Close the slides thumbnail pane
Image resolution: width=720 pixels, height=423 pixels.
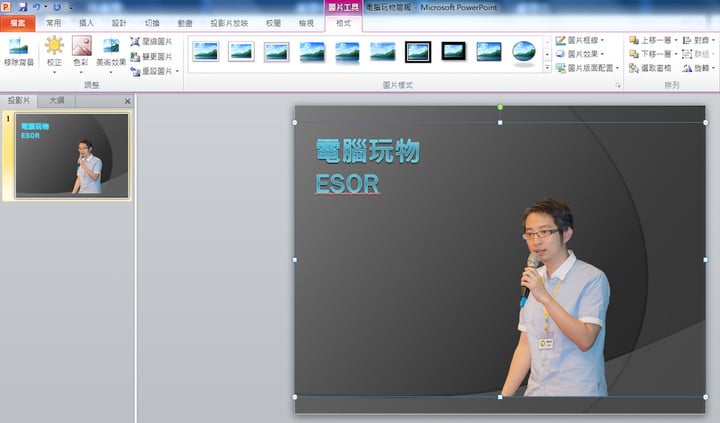coord(127,101)
